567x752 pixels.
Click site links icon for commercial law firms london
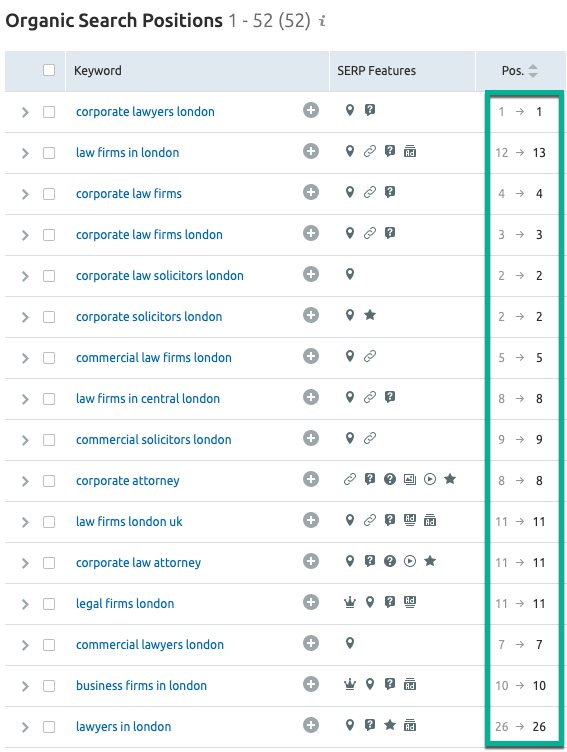(x=370, y=356)
